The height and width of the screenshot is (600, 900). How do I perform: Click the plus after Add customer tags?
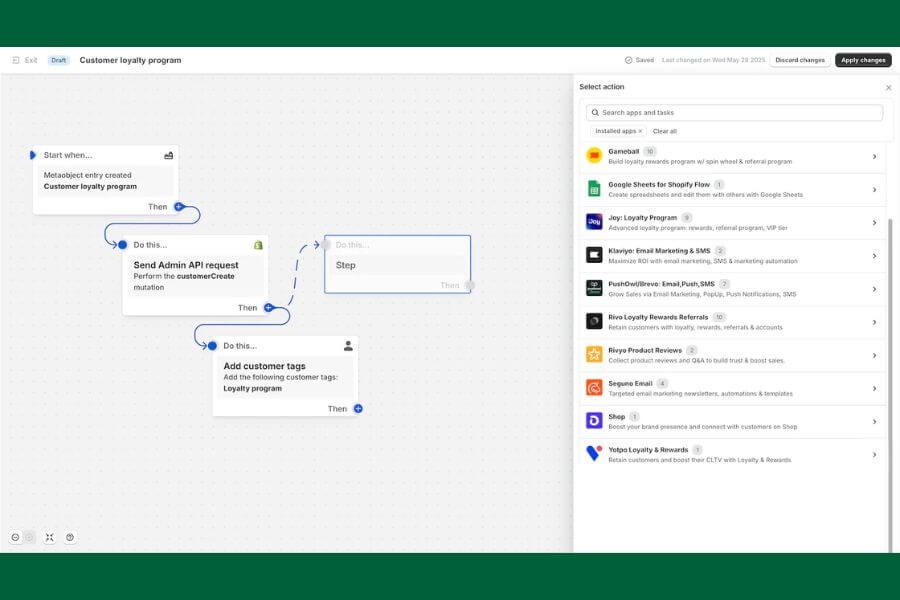[x=358, y=408]
